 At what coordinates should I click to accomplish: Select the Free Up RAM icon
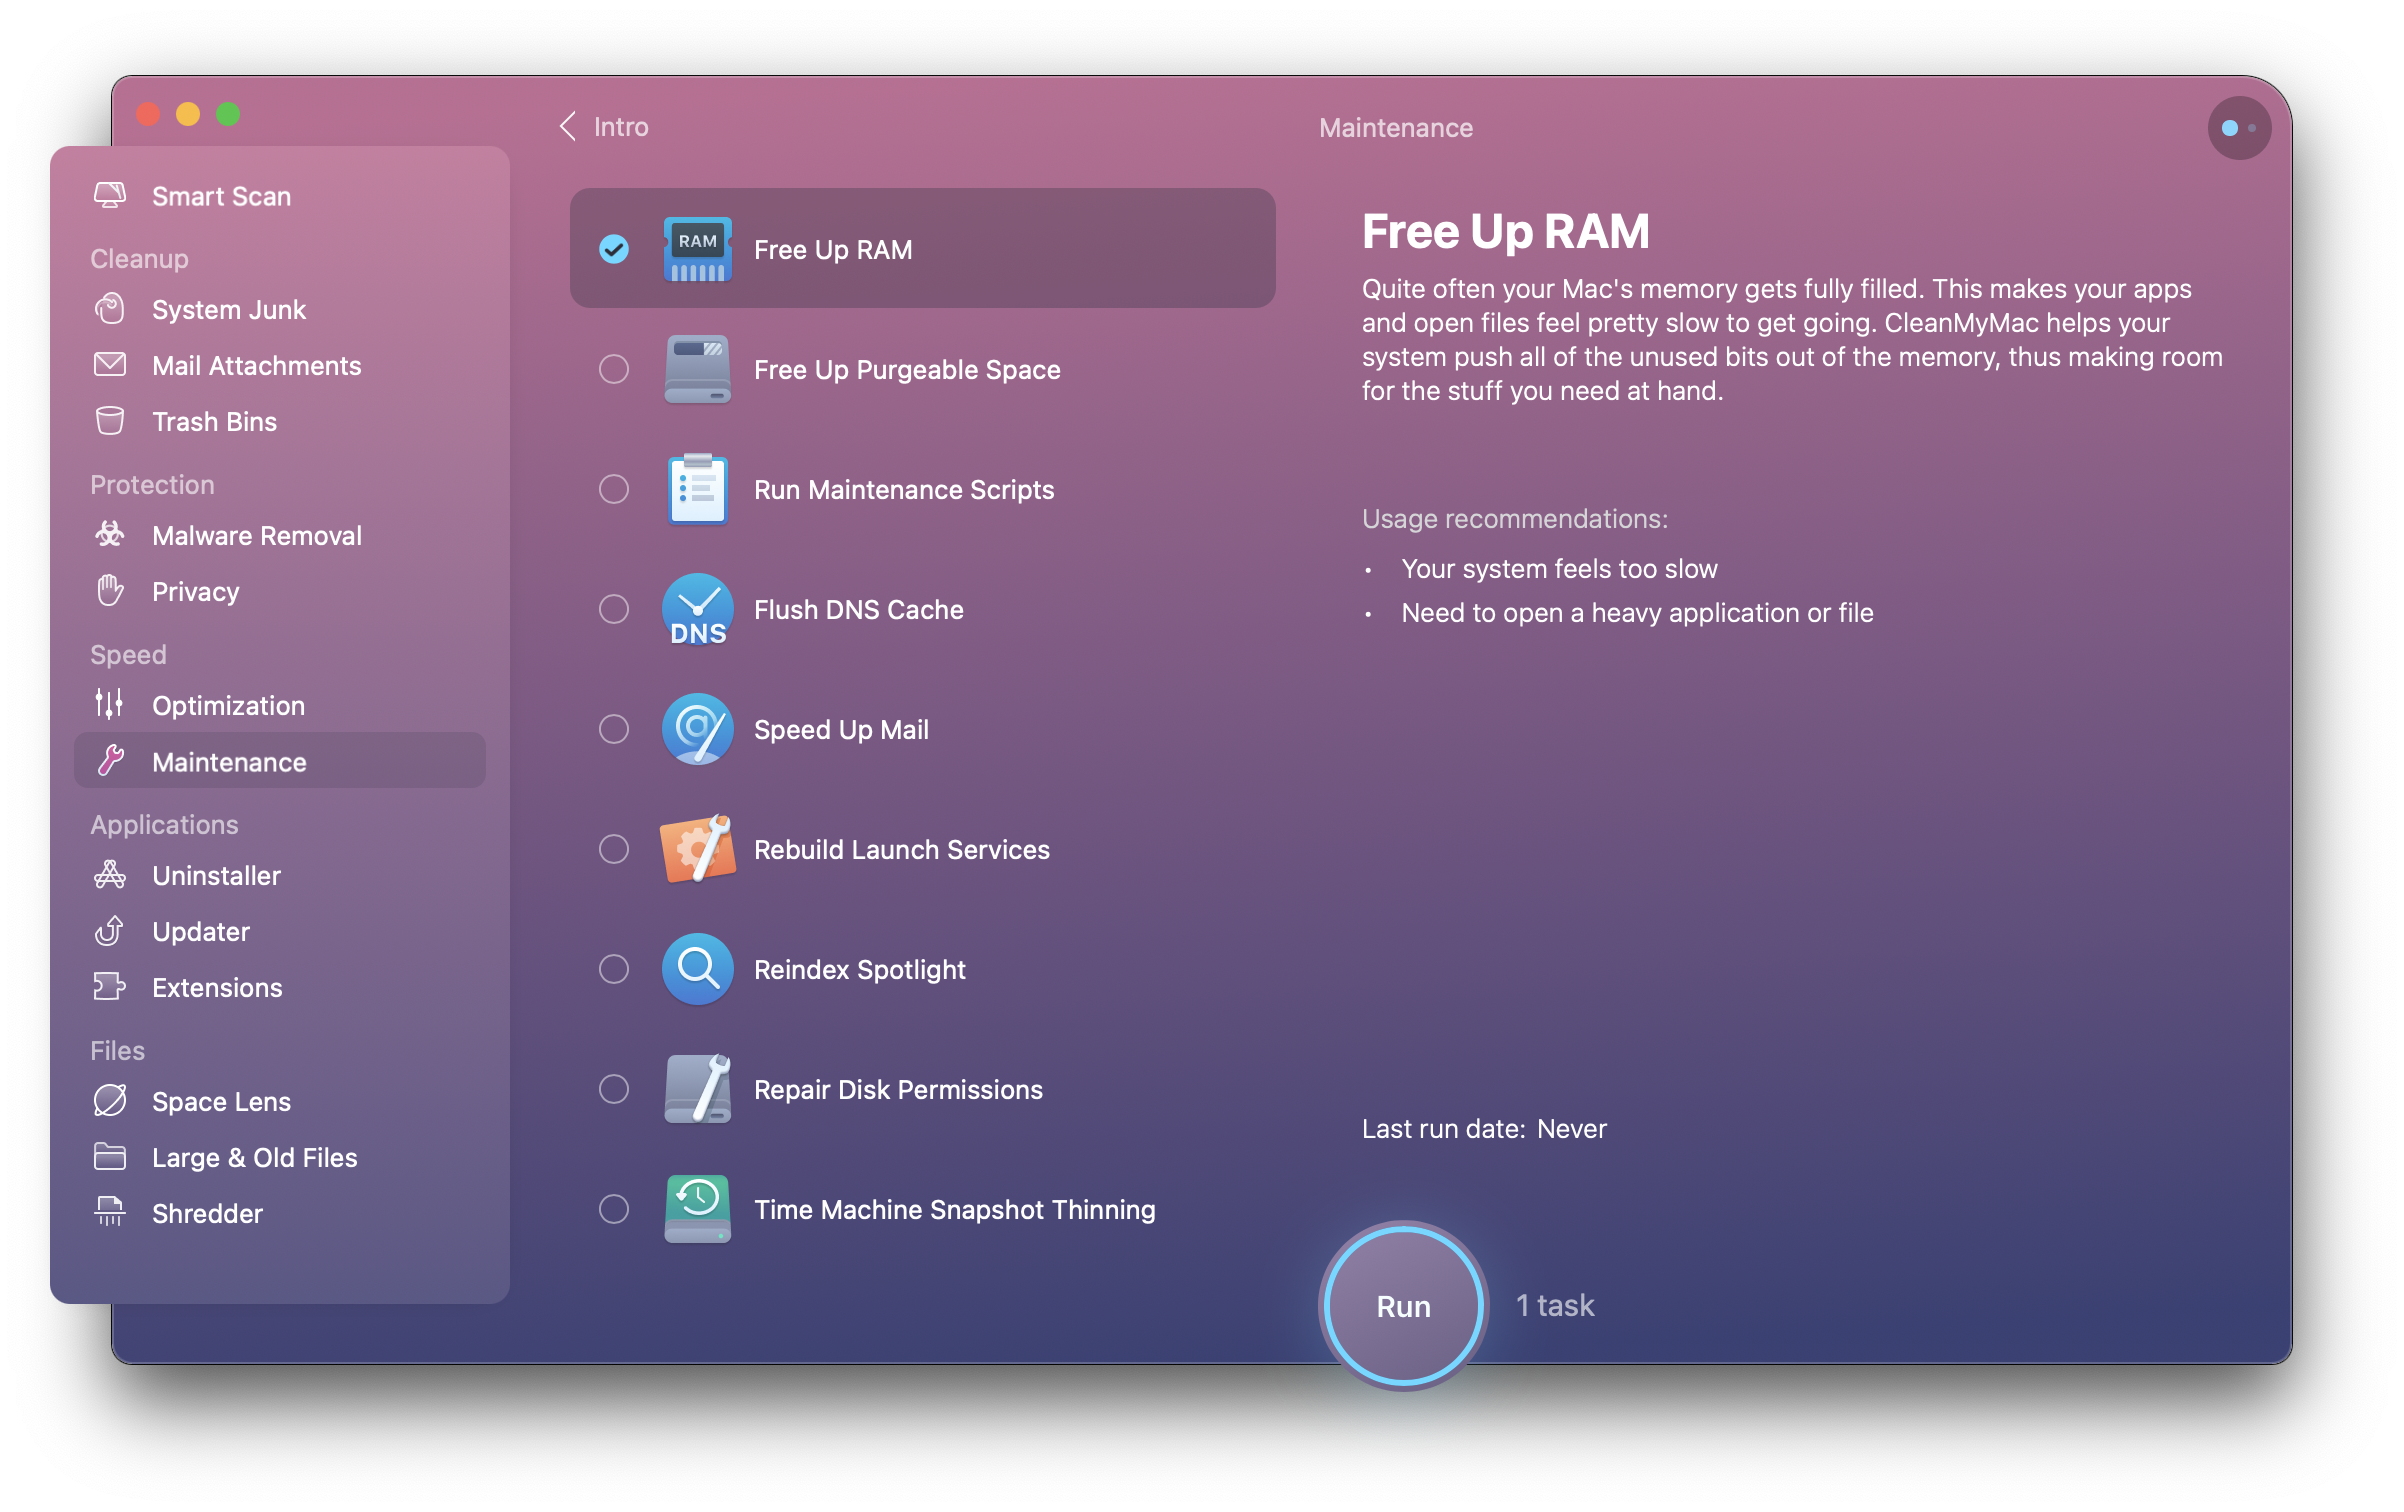695,247
